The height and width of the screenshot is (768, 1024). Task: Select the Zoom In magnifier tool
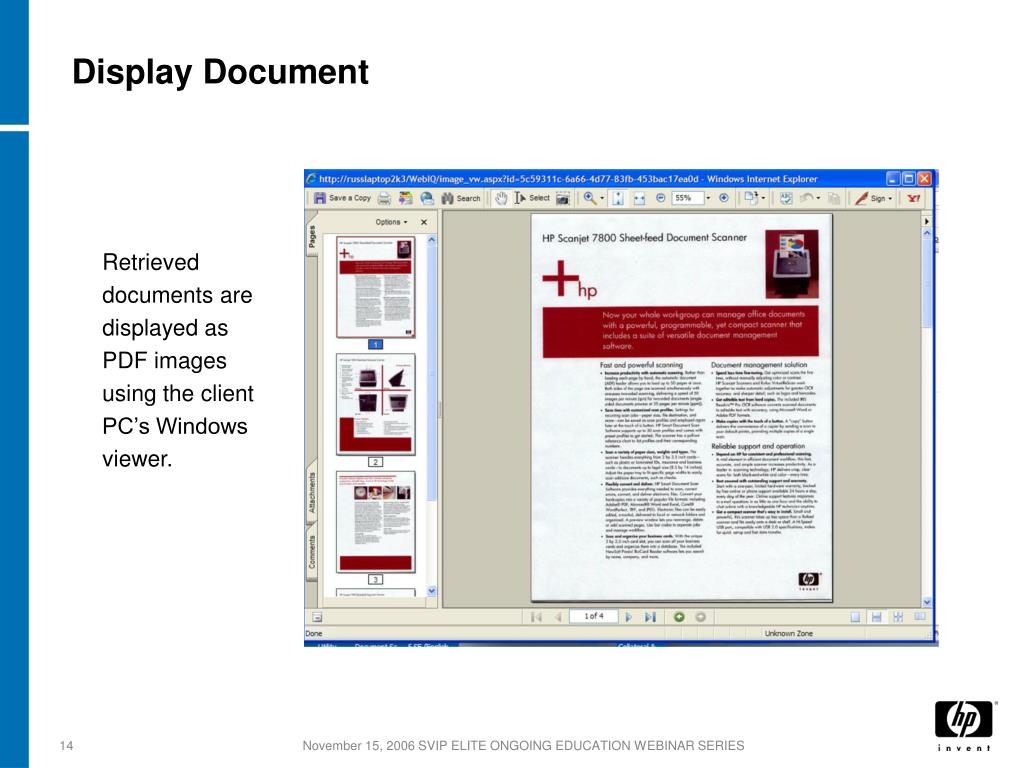tap(590, 198)
